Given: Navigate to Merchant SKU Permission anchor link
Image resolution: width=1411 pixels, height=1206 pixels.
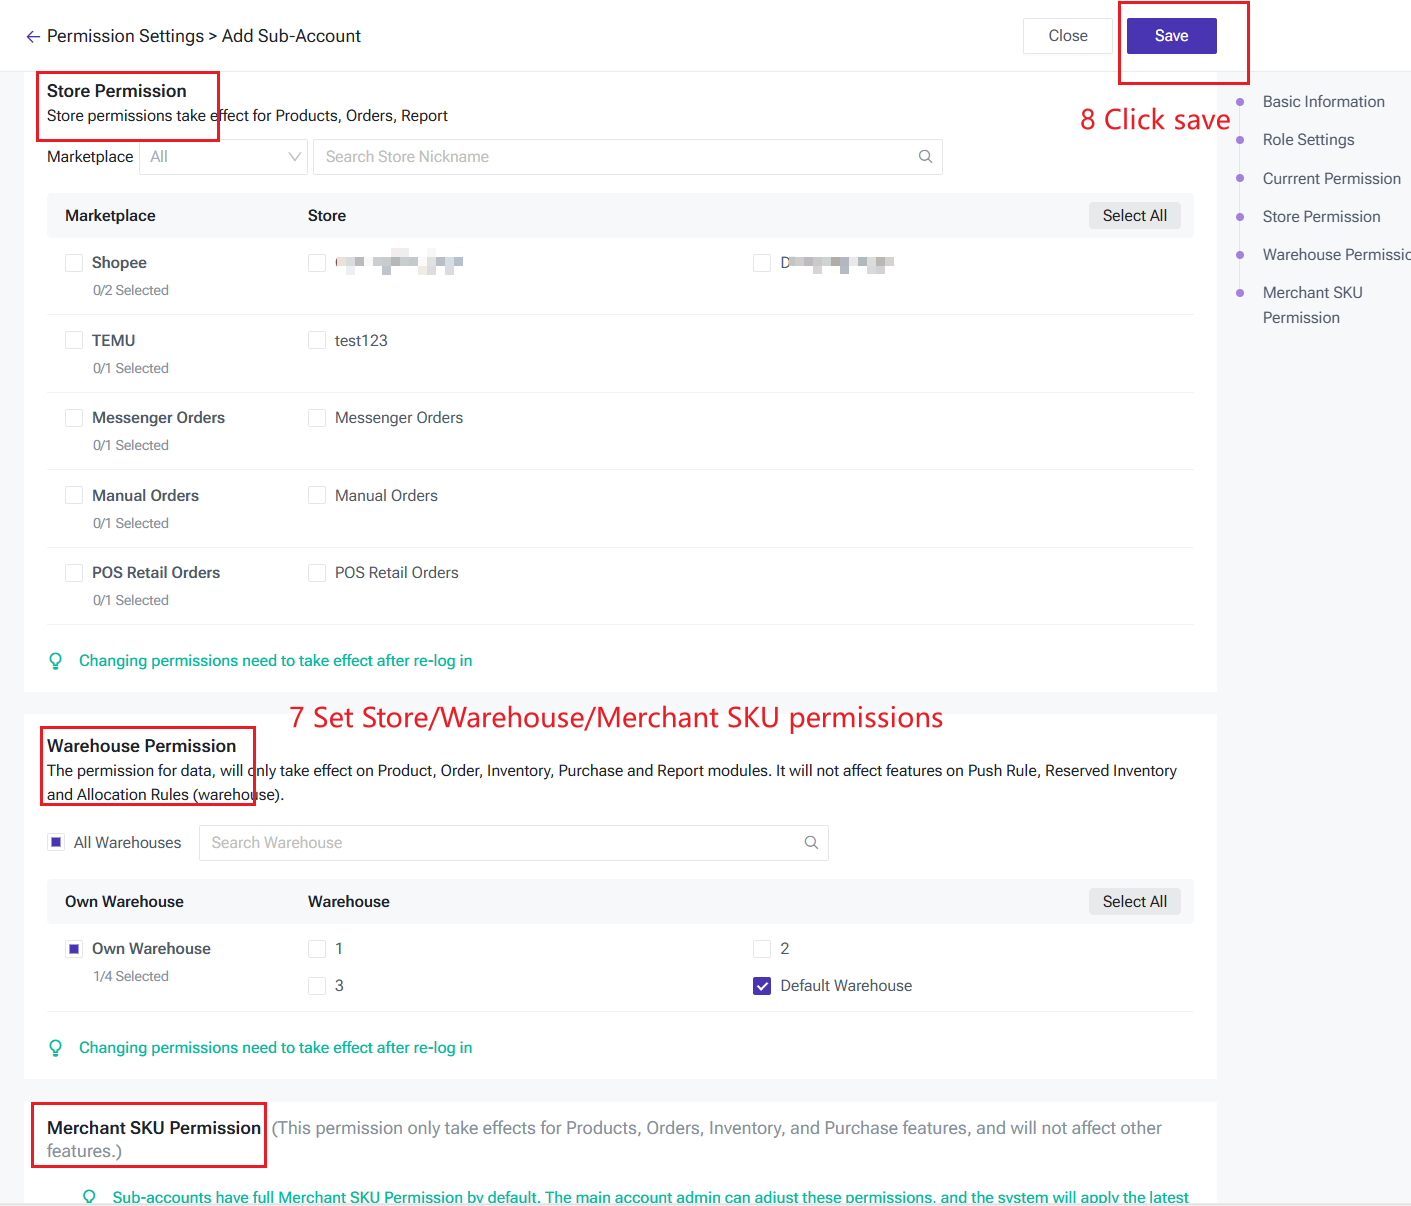Looking at the screenshot, I should pos(1312,305).
